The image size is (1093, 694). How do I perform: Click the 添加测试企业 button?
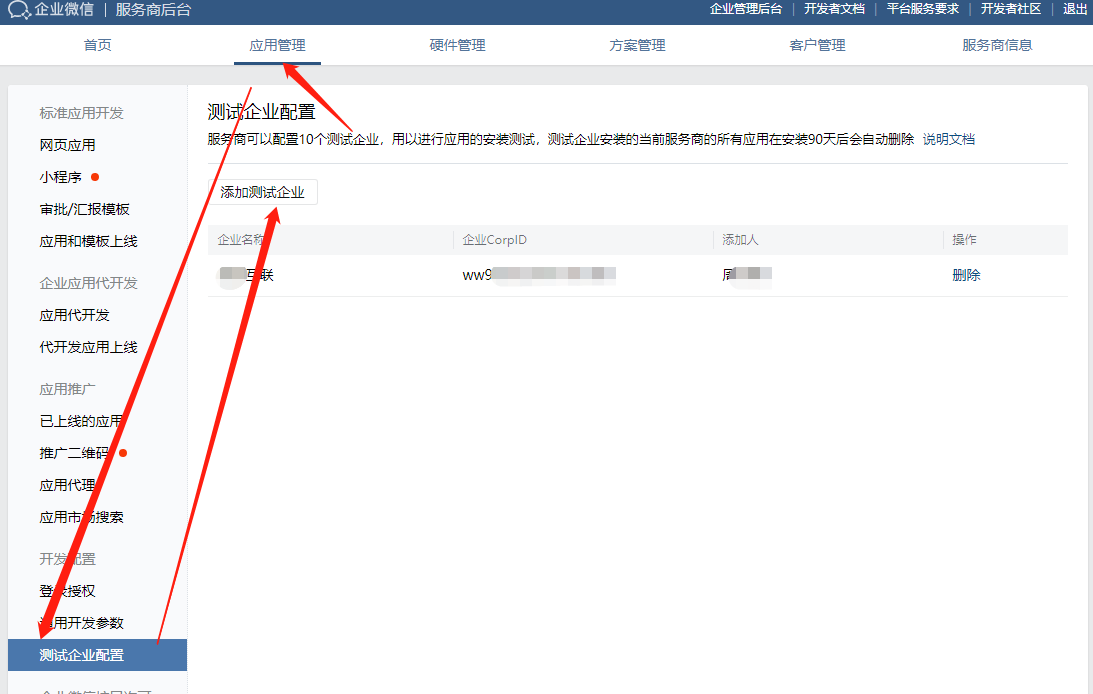point(262,192)
